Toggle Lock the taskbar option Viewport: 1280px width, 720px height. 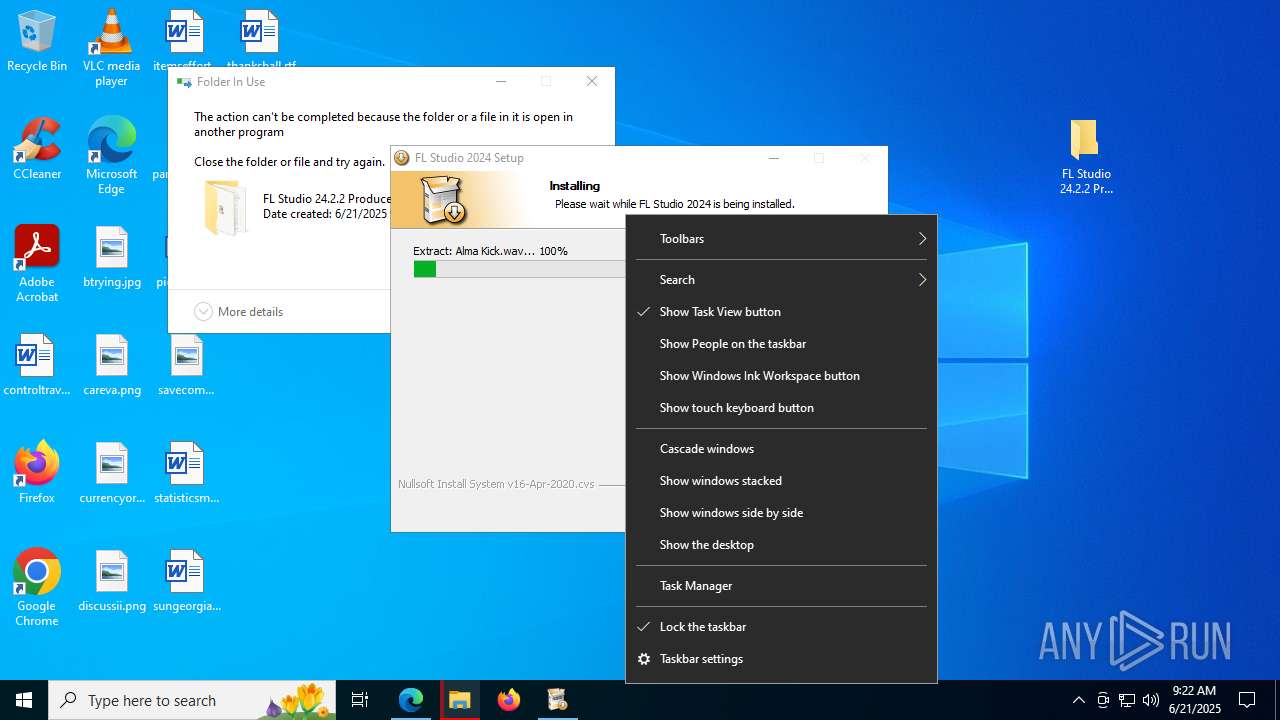(x=781, y=627)
